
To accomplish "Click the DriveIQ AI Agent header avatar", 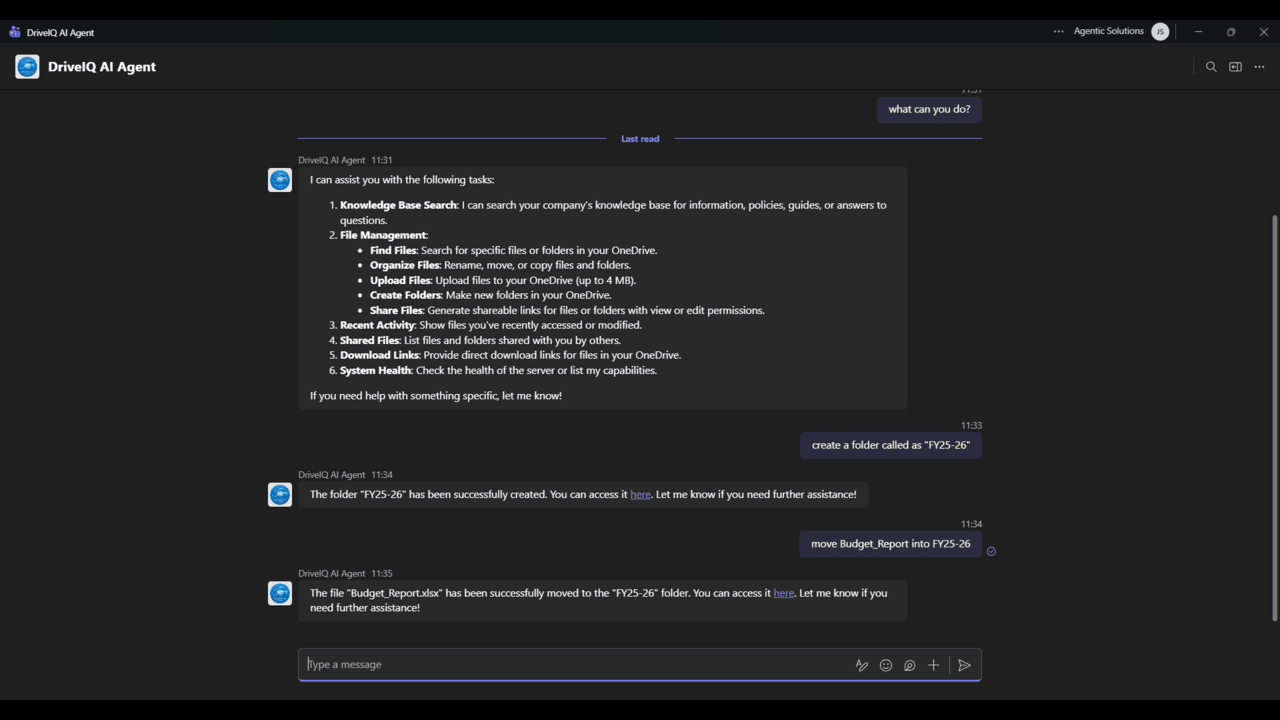I will (27, 67).
